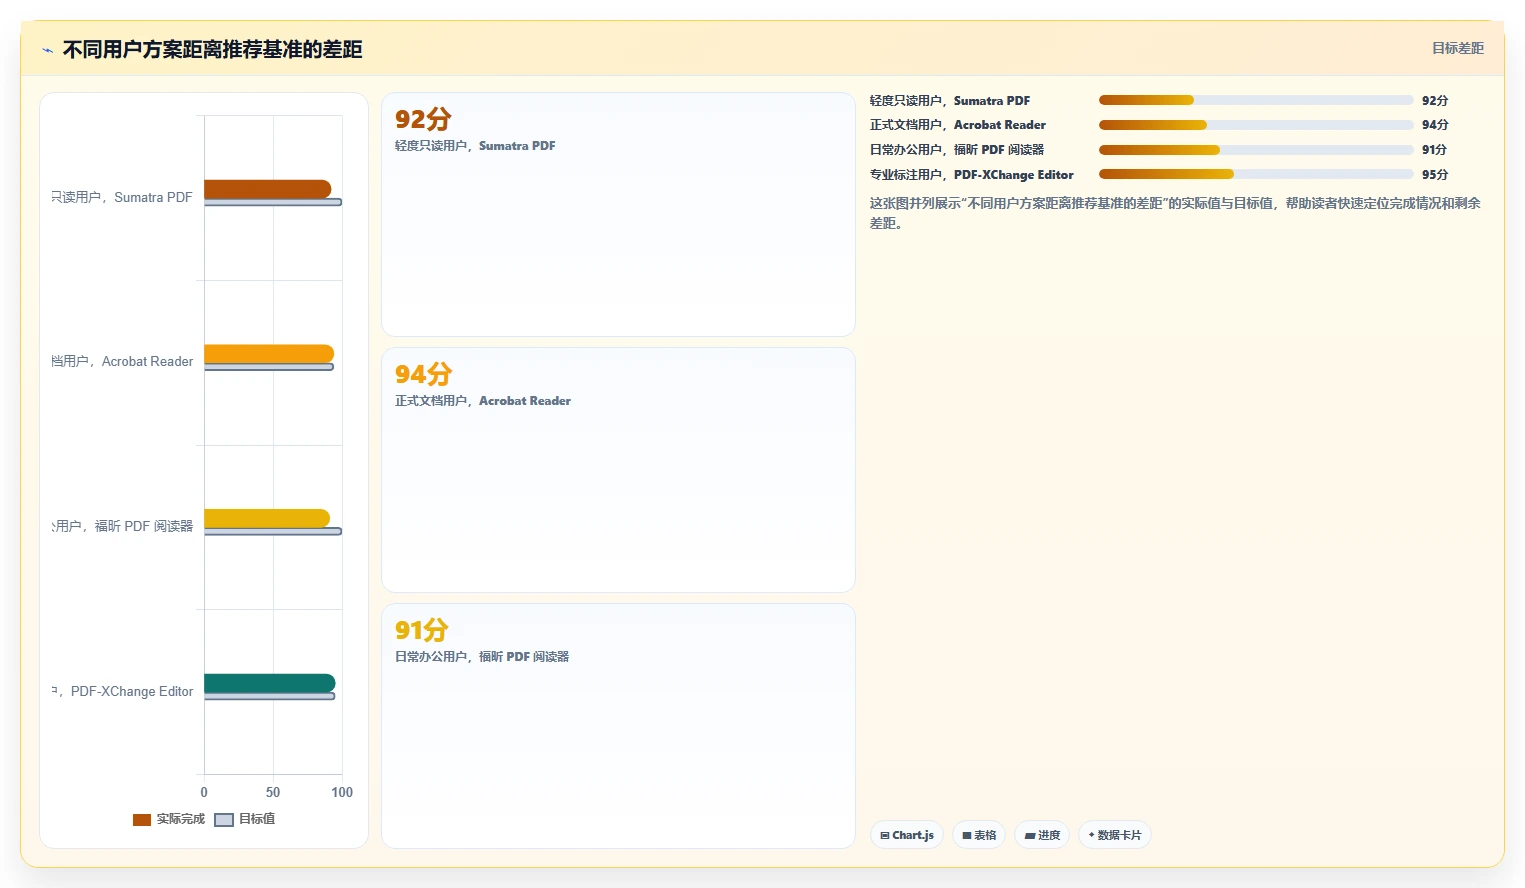The image size is (1525, 888).
Task: Click card label 正式文档用户，Acrobat Reader
Action: click(483, 401)
